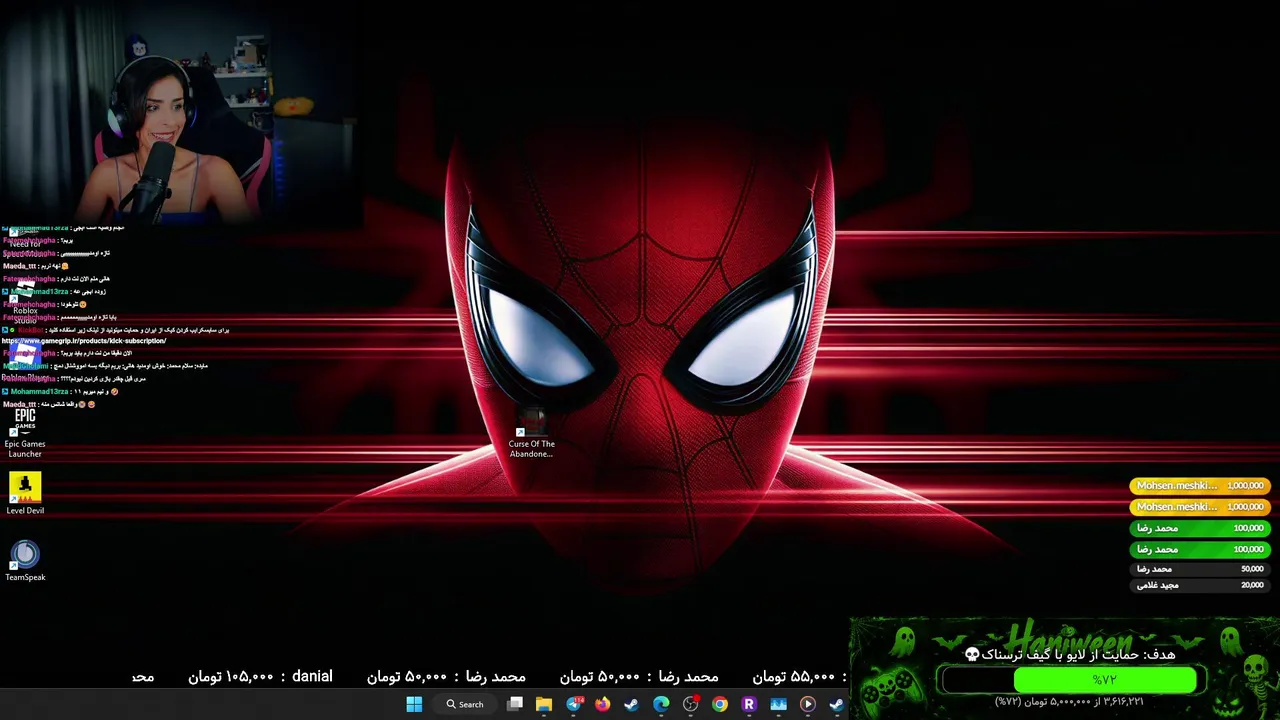Open the Epic Games Launcher desktop shortcut

(x=25, y=432)
